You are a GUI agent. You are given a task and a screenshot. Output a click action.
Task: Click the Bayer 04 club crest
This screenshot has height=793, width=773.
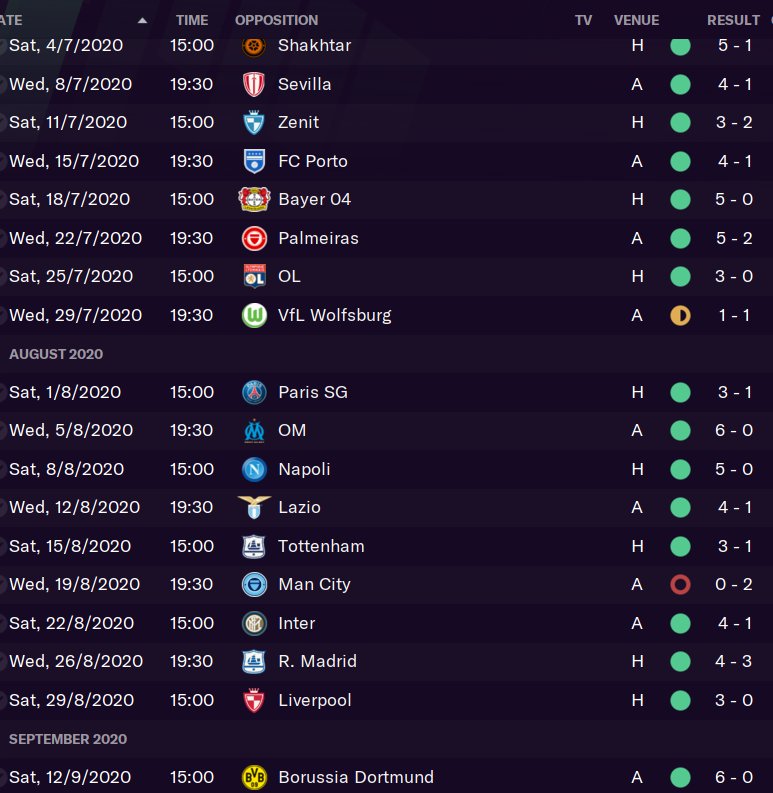pos(254,200)
